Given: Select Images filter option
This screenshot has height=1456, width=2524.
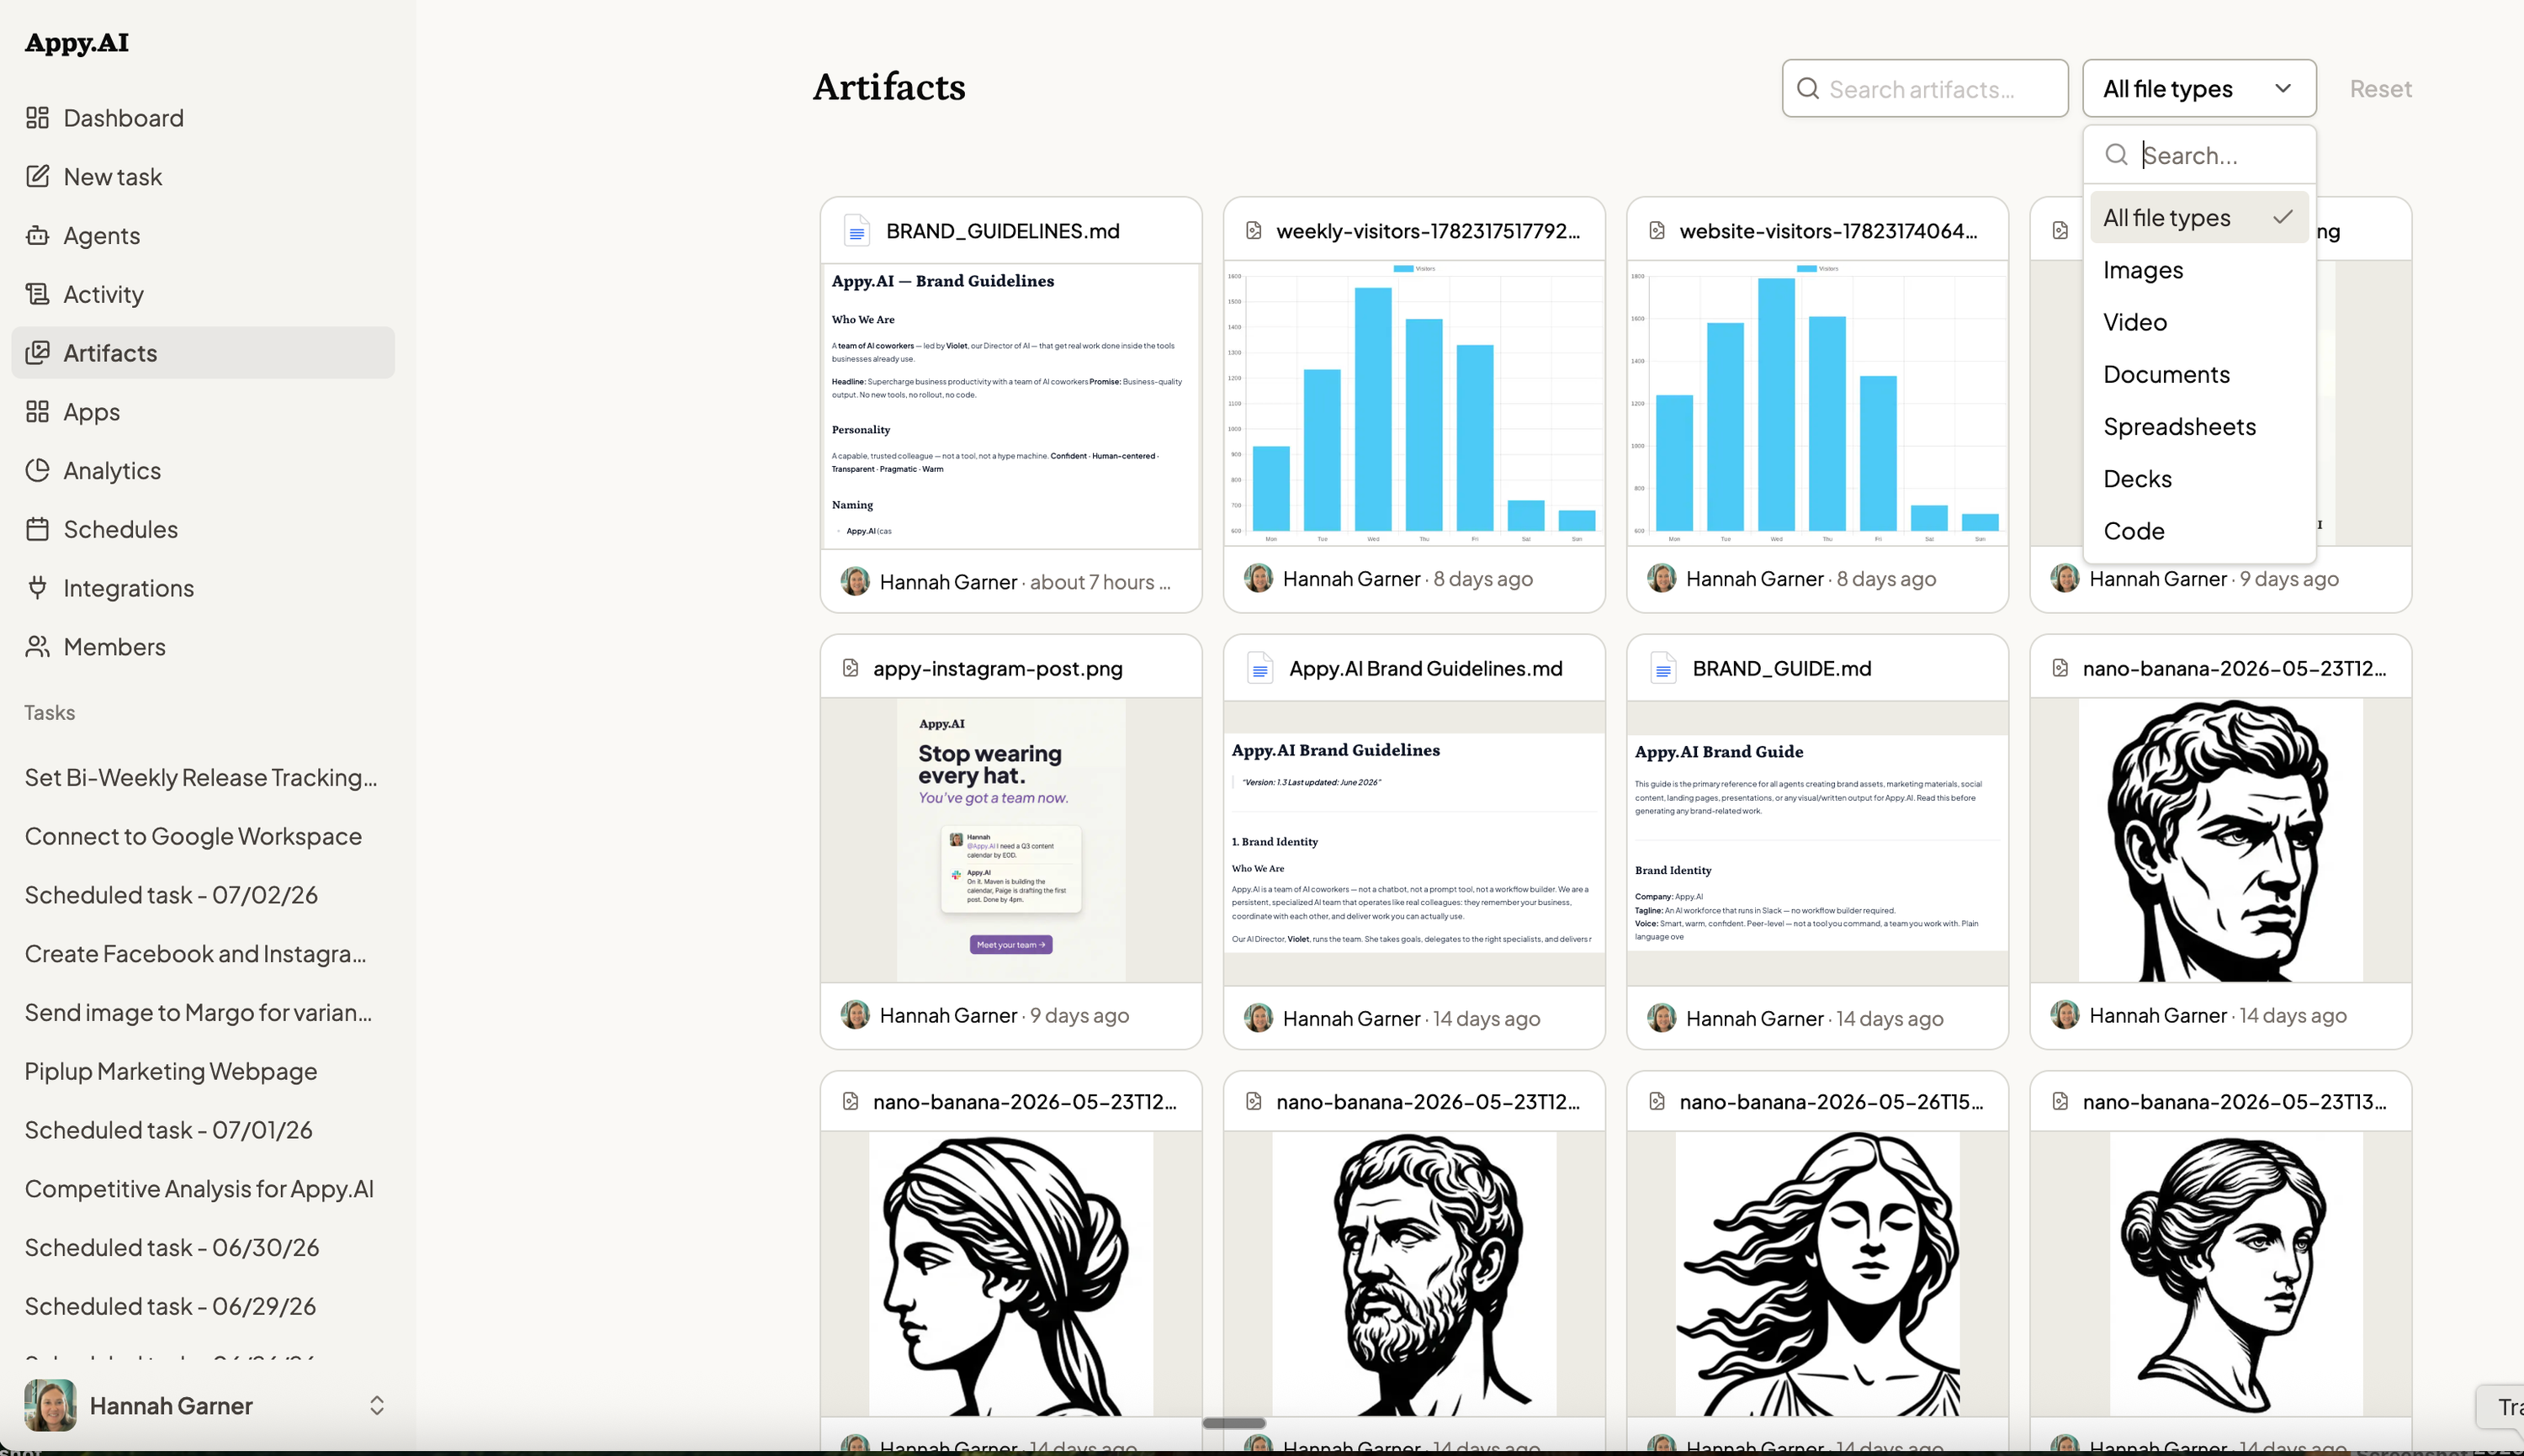Looking at the screenshot, I should point(2199,270).
